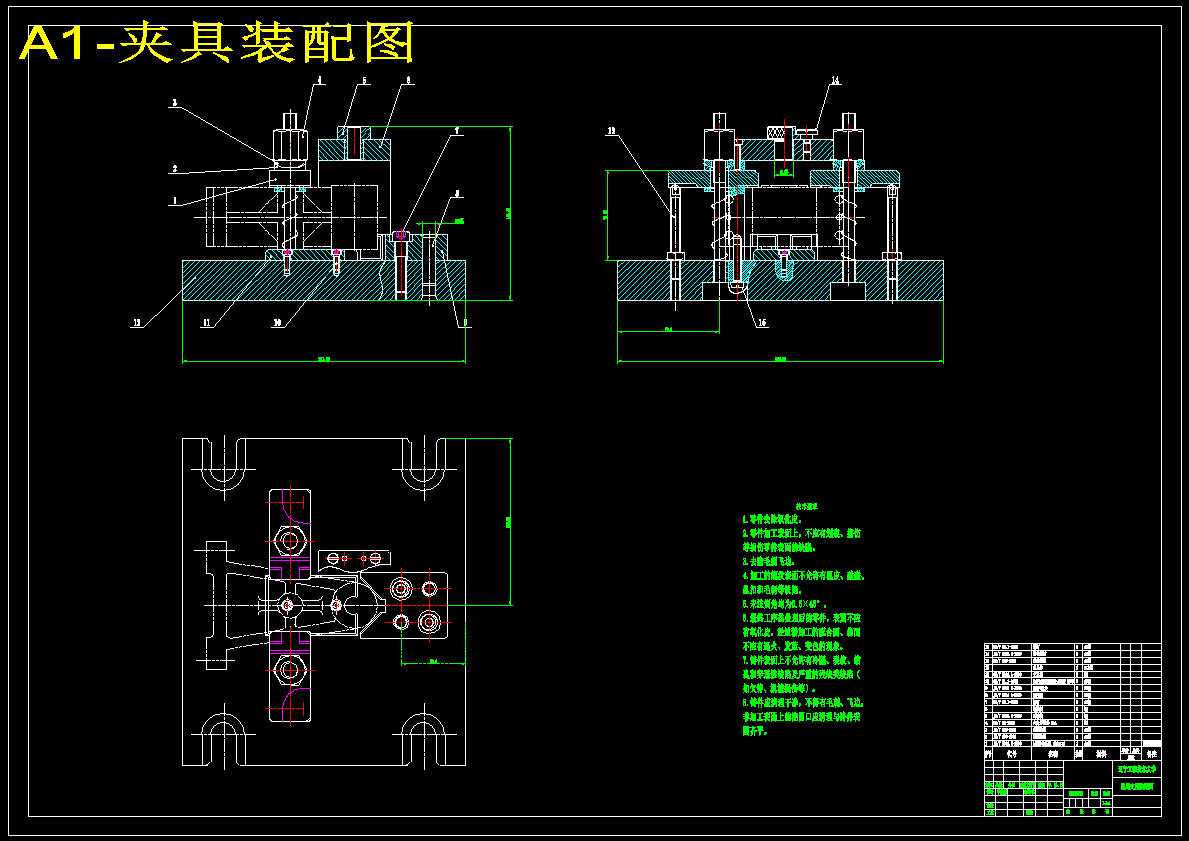Click the knurled knob in the right section view

(x=775, y=133)
